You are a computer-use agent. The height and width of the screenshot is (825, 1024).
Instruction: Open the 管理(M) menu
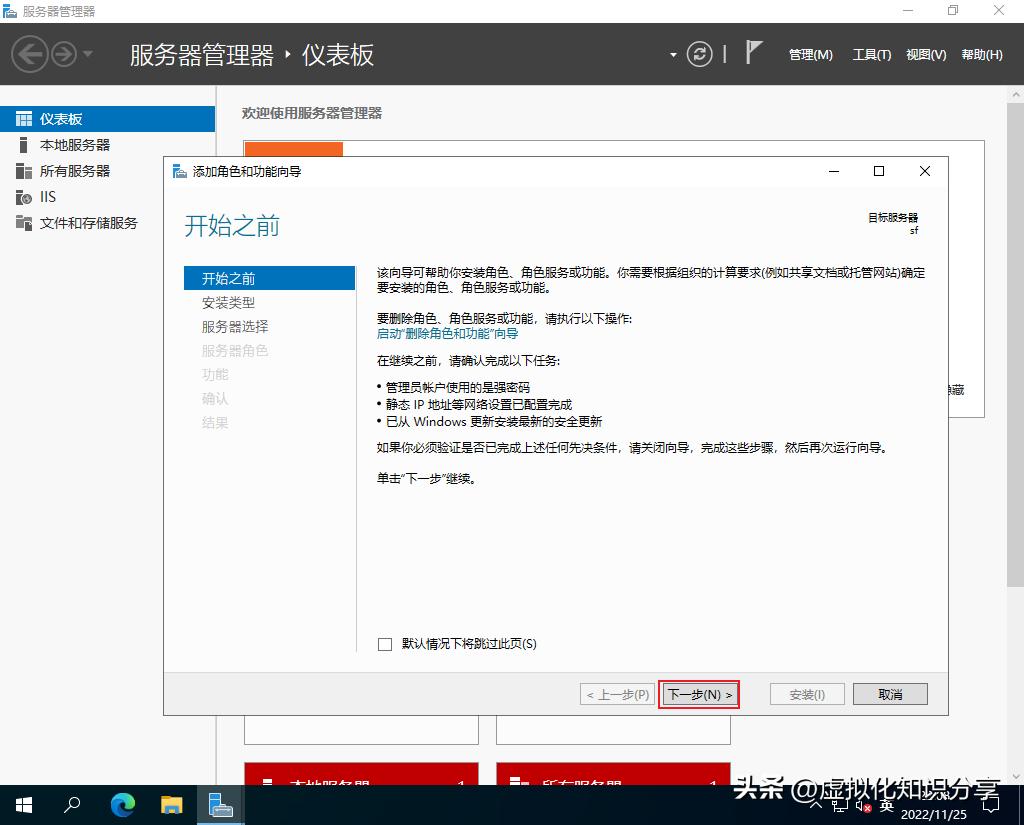click(x=810, y=55)
